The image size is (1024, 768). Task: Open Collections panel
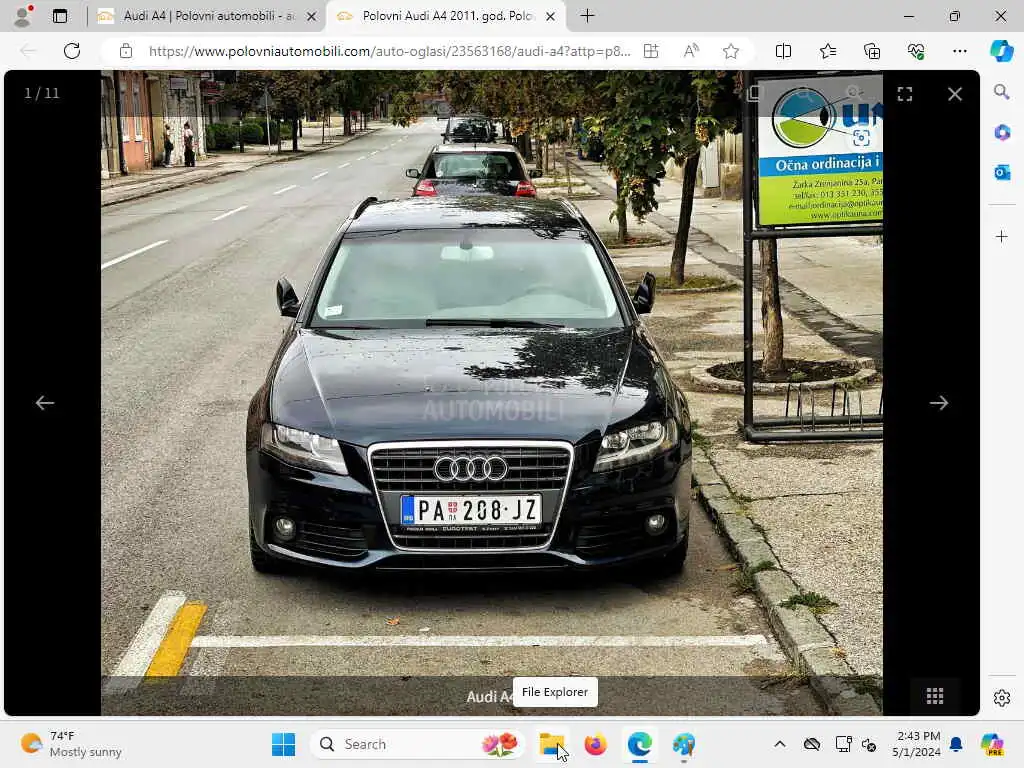[872, 51]
